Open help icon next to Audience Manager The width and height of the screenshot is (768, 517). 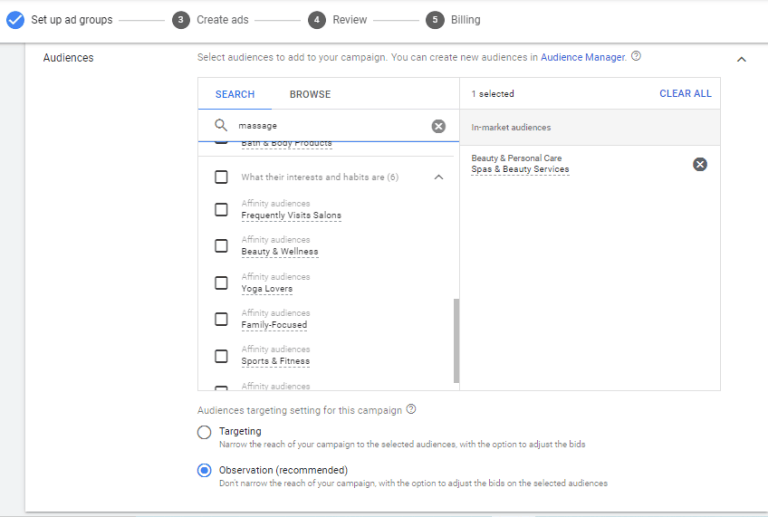[636, 56]
